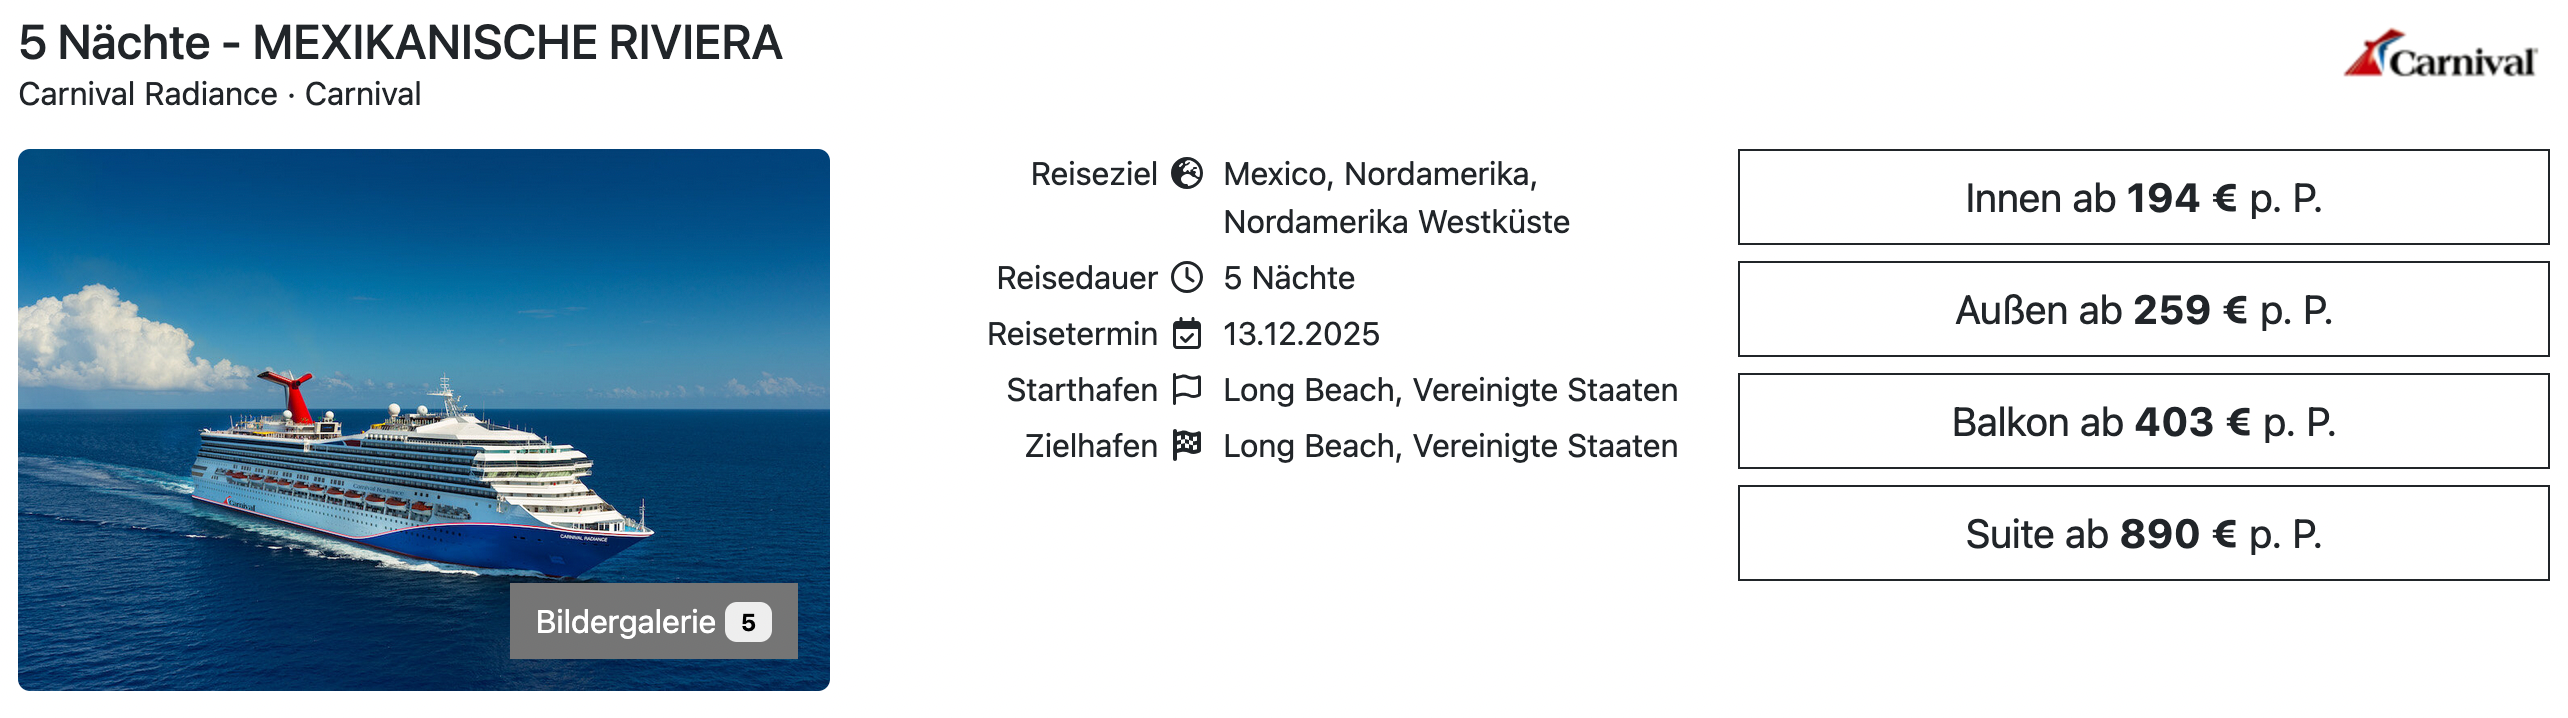This screenshot has height=718, width=2568.
Task: Click the destination text Mexico, Nordamerika
Action: [1380, 175]
